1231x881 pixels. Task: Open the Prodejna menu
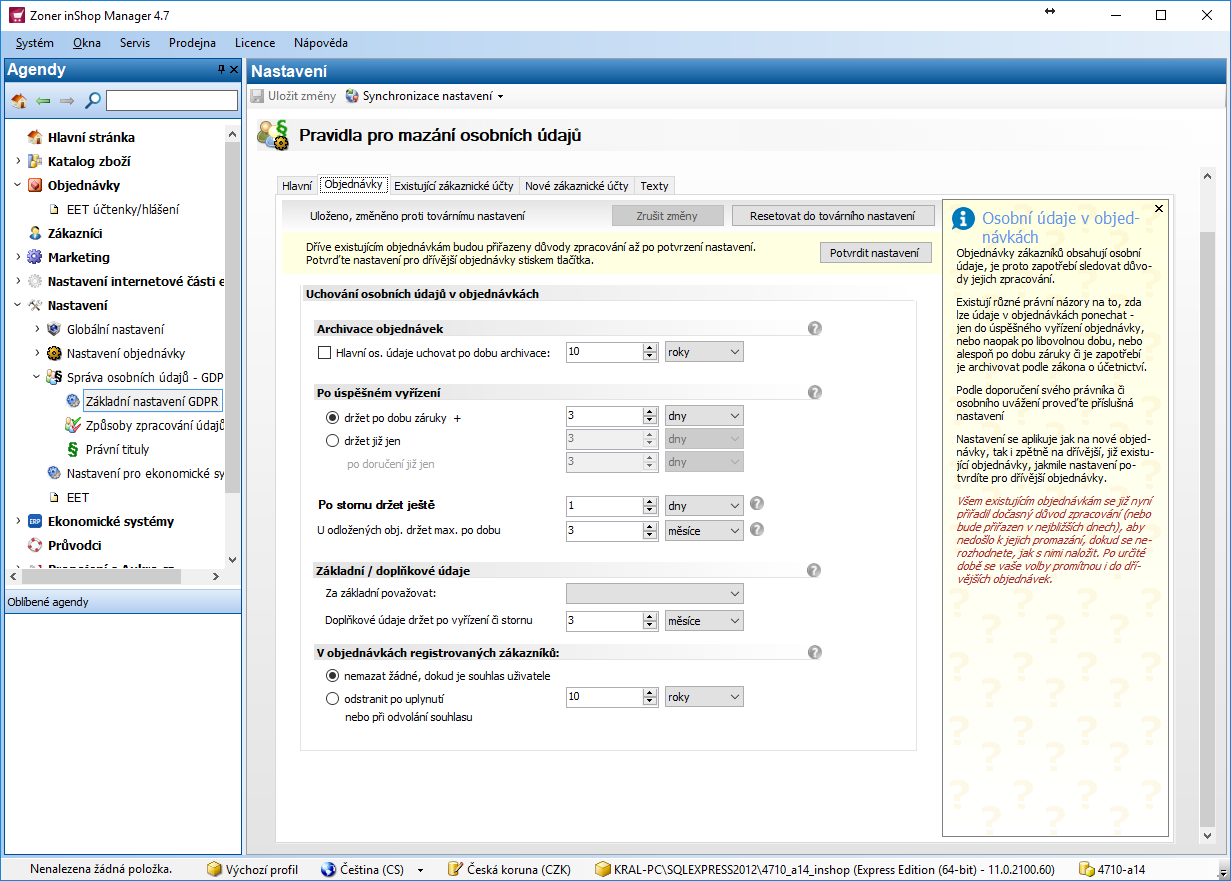tap(192, 43)
